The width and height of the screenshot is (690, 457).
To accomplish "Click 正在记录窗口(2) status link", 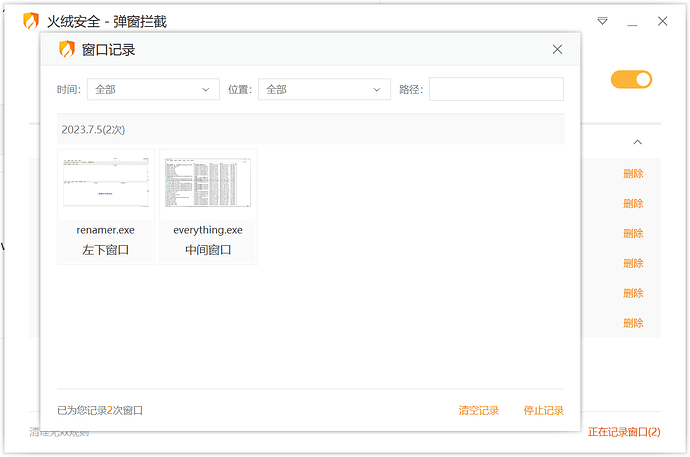I will (624, 432).
